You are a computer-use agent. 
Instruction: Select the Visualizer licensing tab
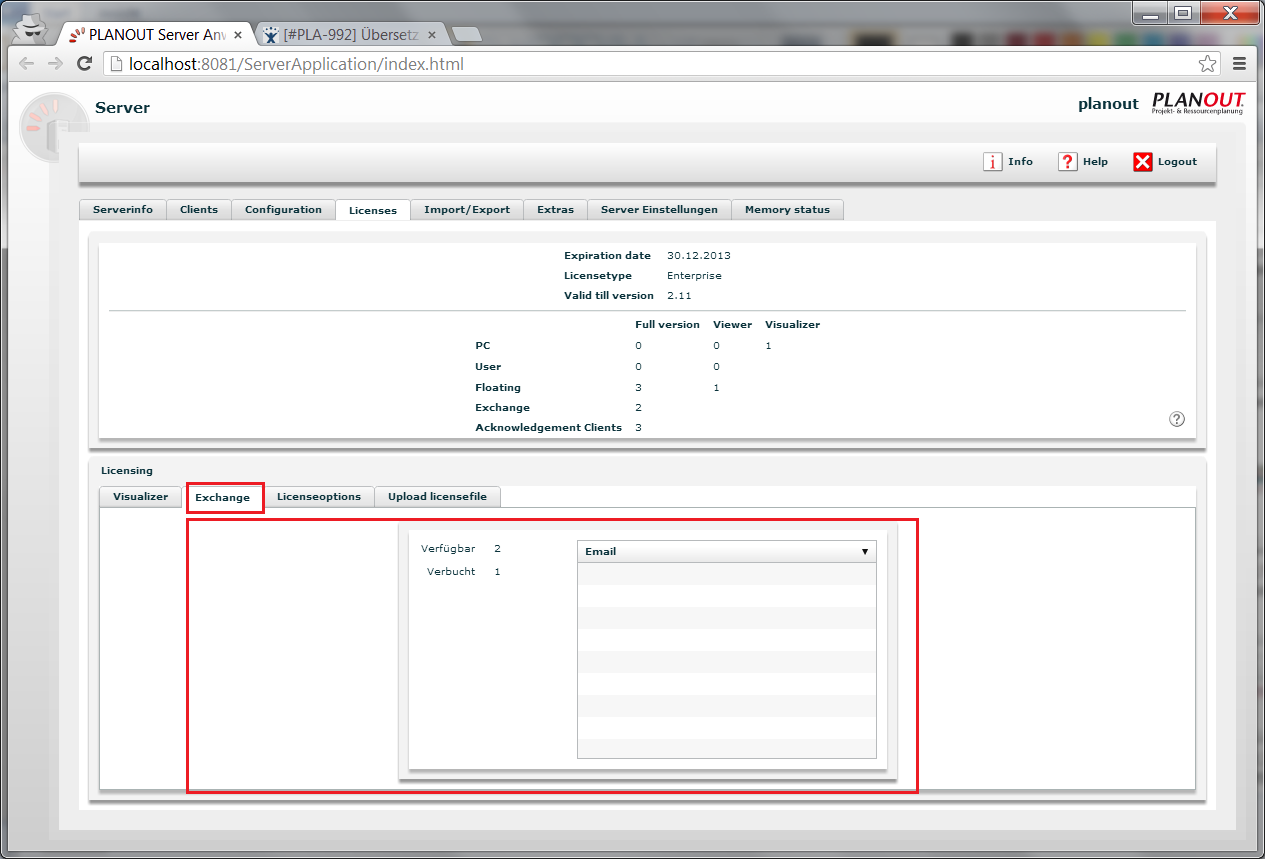click(x=141, y=497)
